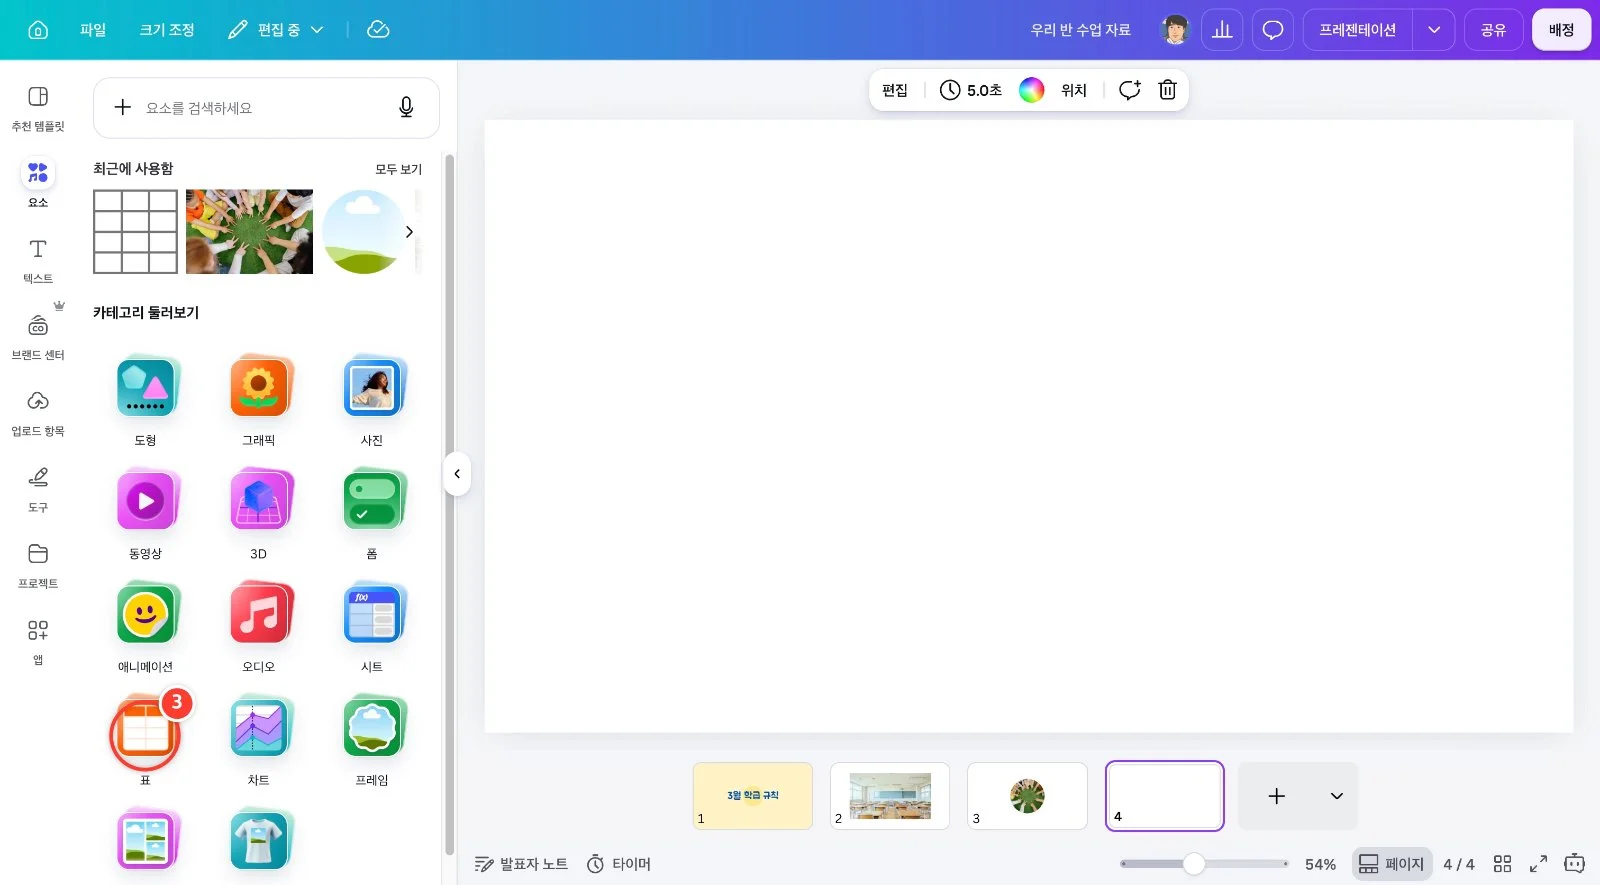Click the 요소를 검색하세요 search field

click(x=266, y=108)
